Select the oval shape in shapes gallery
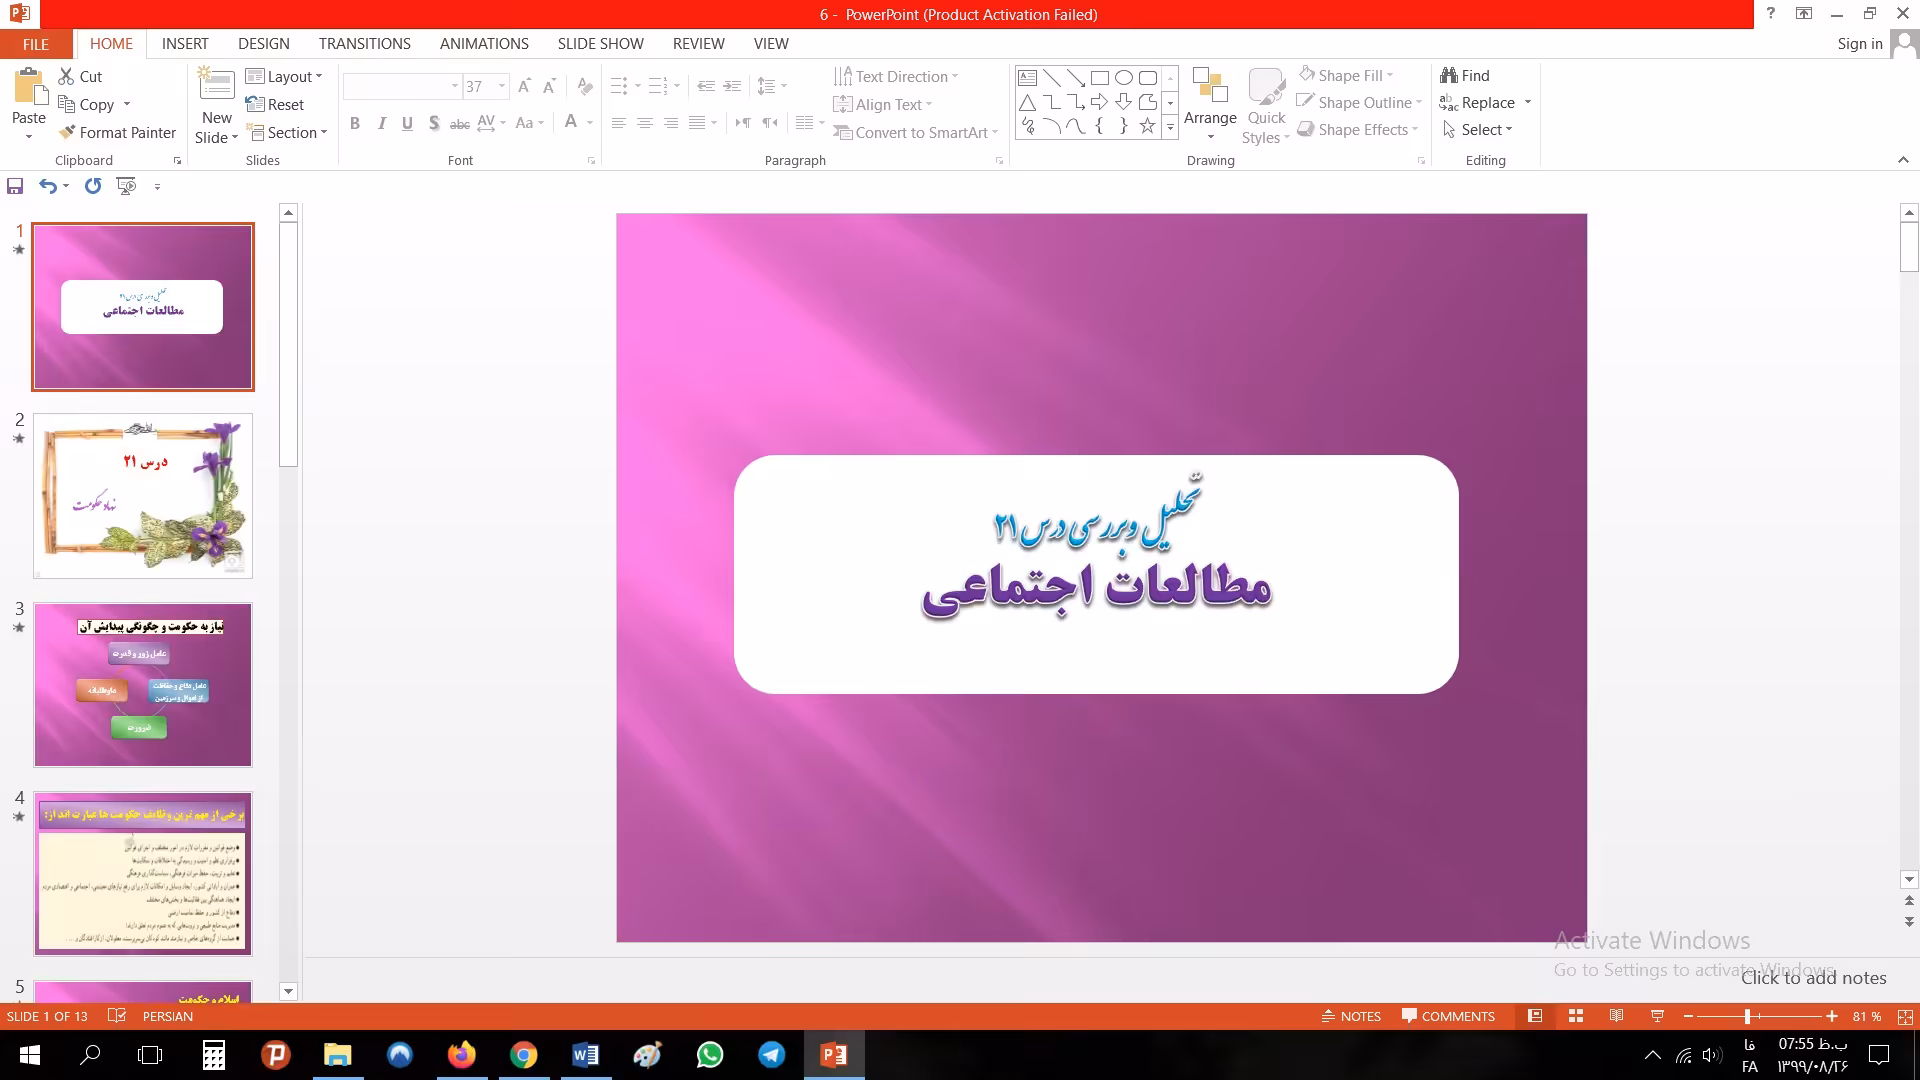The width and height of the screenshot is (1920, 1080). coord(1123,78)
